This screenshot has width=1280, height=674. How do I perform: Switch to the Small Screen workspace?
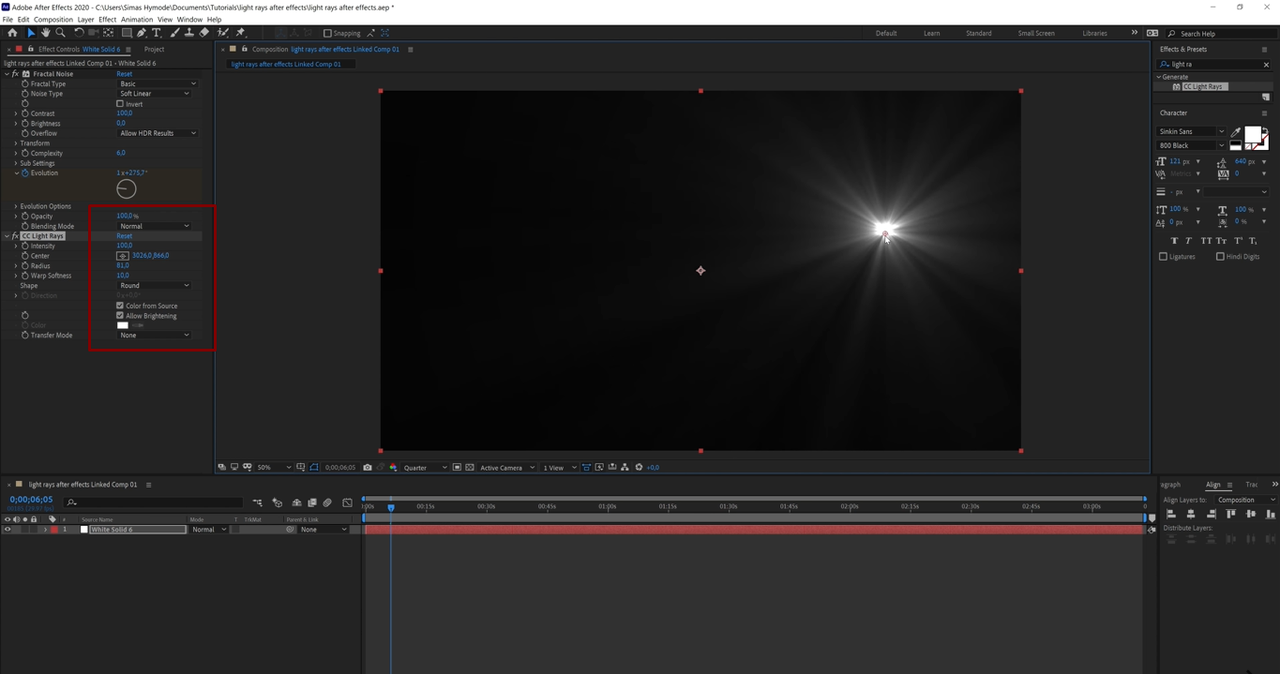[1036, 33]
